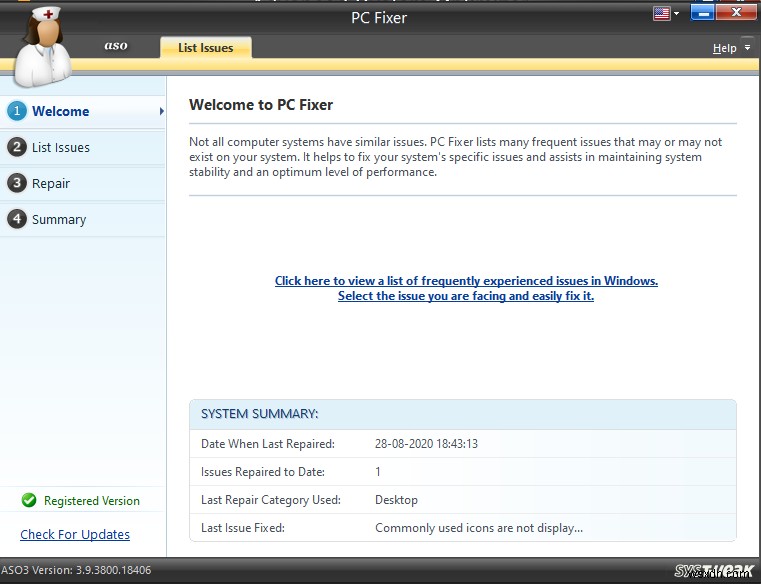Click the US flag language icon
The height and width of the screenshot is (584, 761).
pos(662,13)
